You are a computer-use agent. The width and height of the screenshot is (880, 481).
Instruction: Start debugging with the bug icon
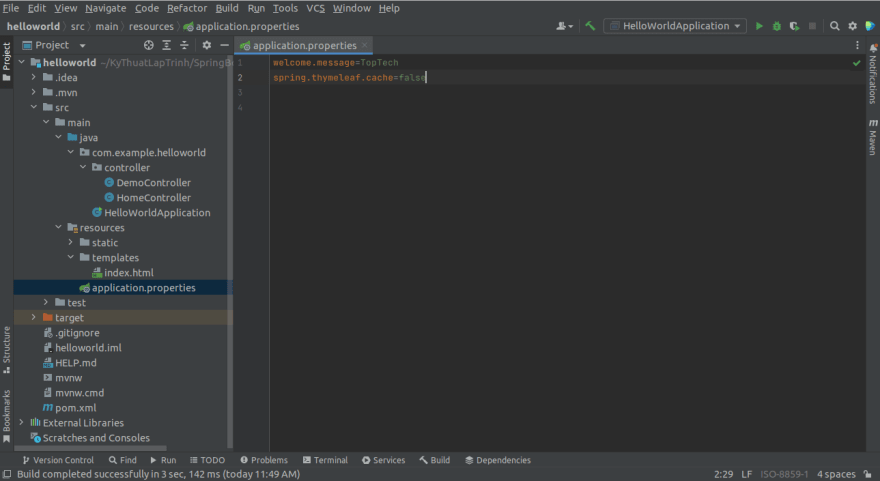pyautogui.click(x=777, y=26)
